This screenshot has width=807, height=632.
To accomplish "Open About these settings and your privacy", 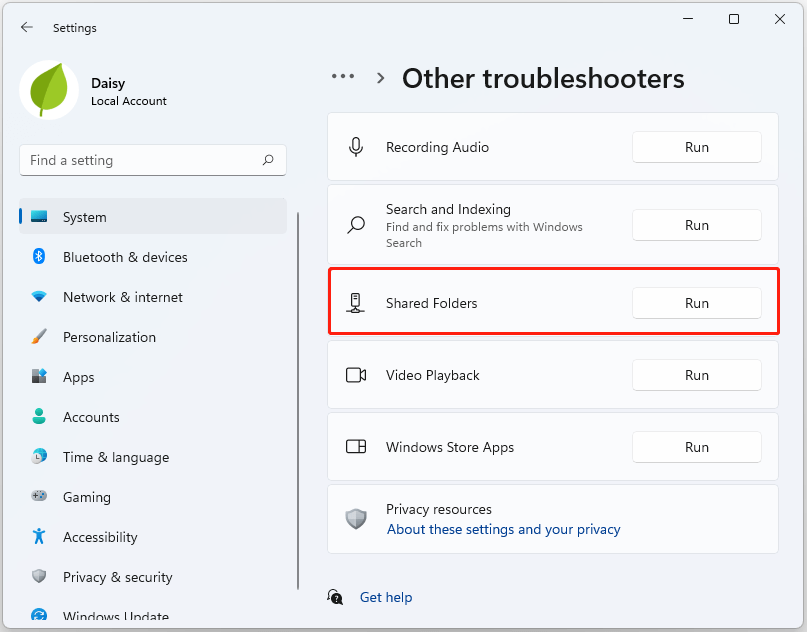I will (x=503, y=529).
